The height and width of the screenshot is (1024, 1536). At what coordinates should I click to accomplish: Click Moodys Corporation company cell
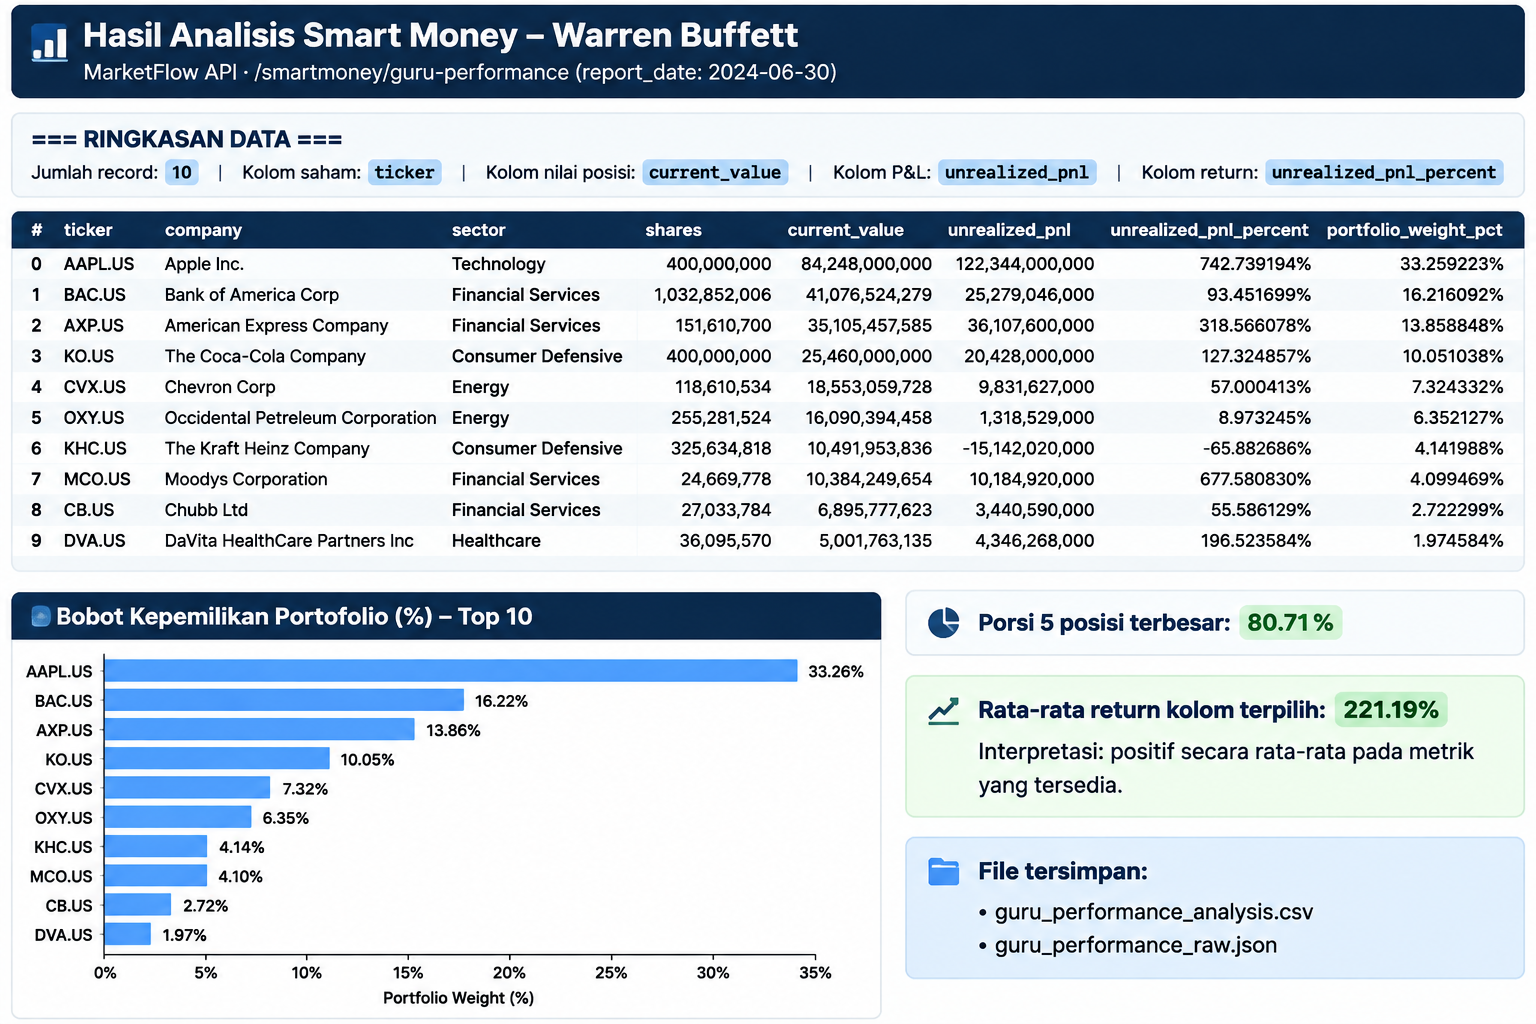[246, 480]
